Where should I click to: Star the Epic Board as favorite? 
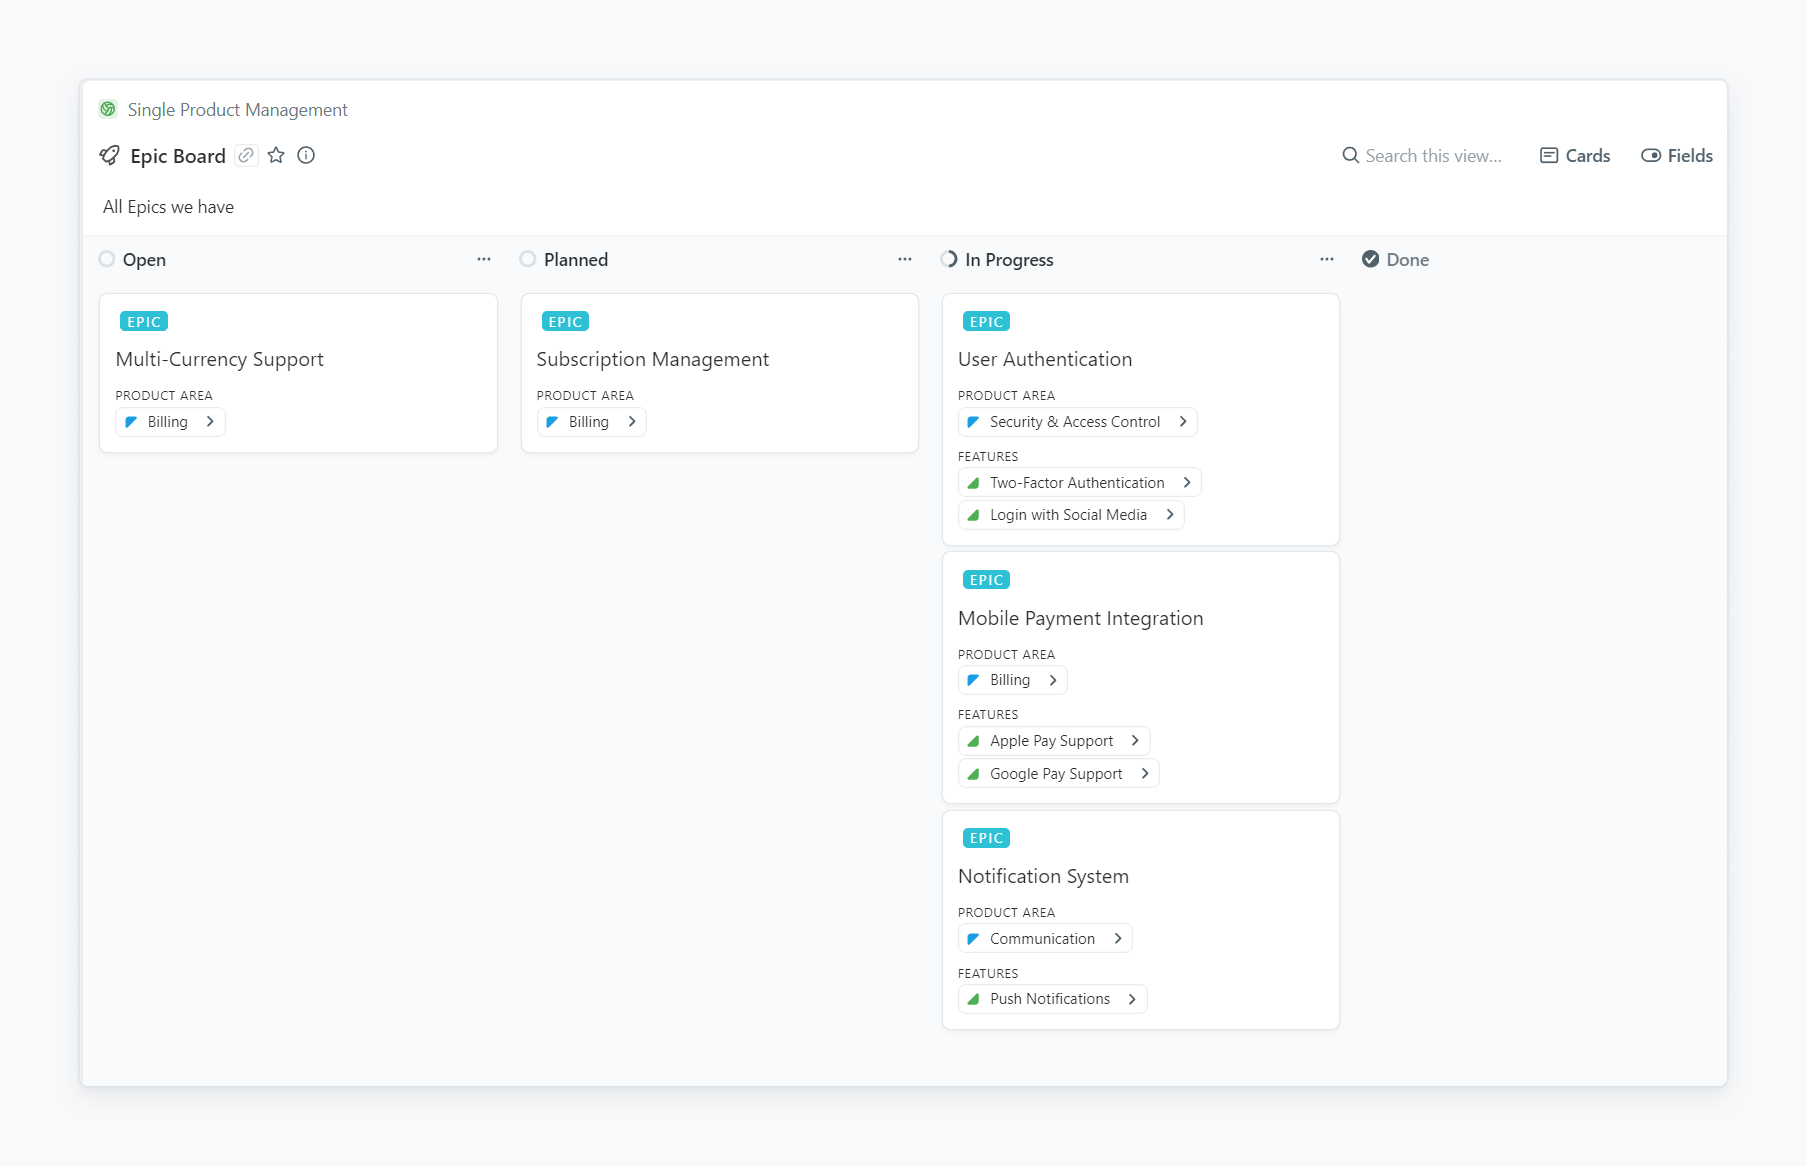click(x=276, y=155)
